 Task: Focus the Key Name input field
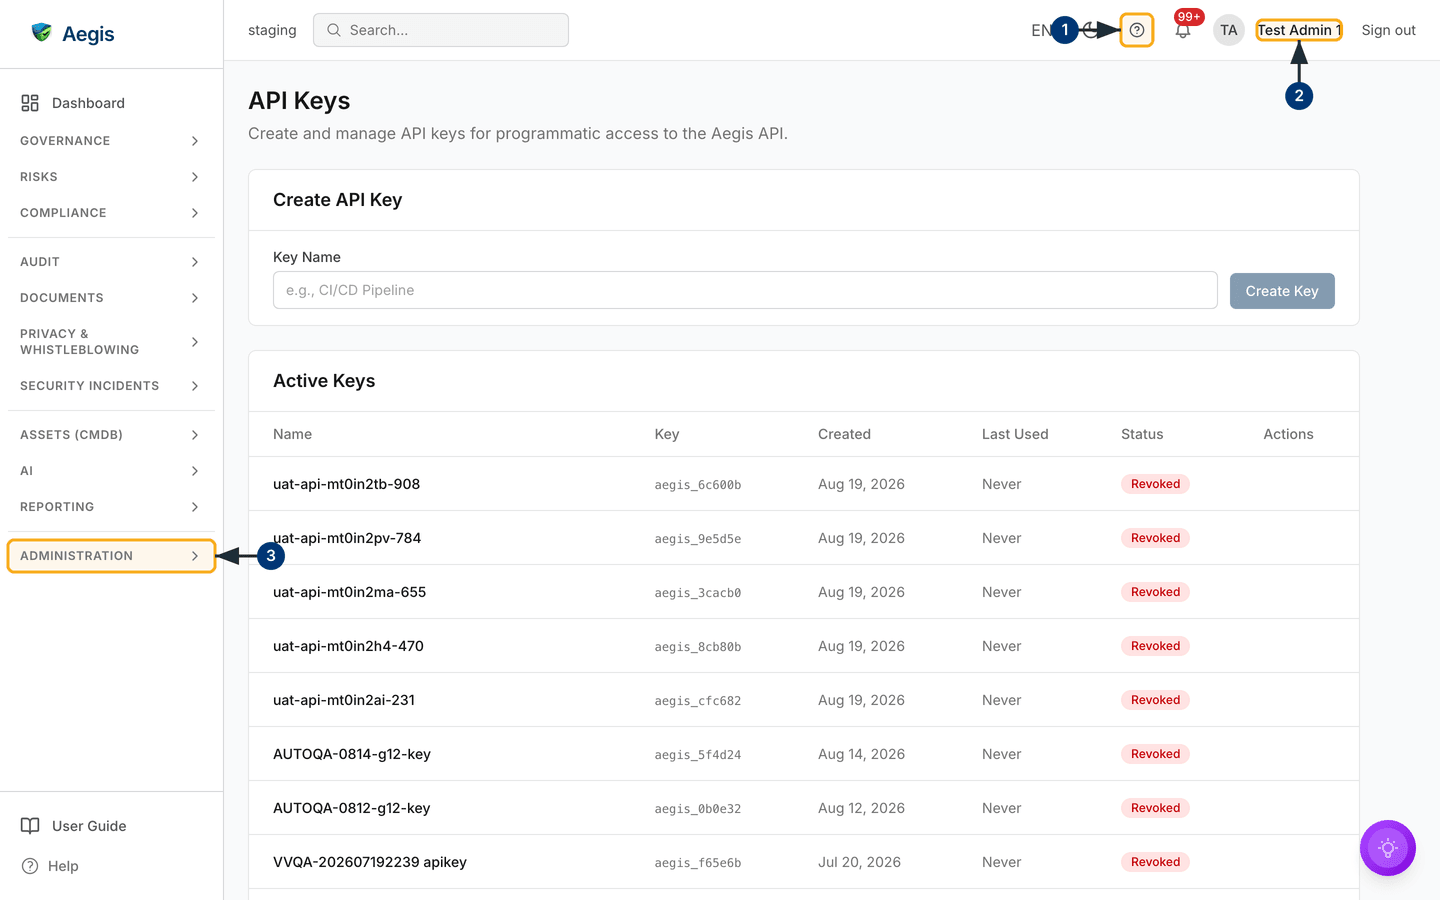tap(745, 290)
